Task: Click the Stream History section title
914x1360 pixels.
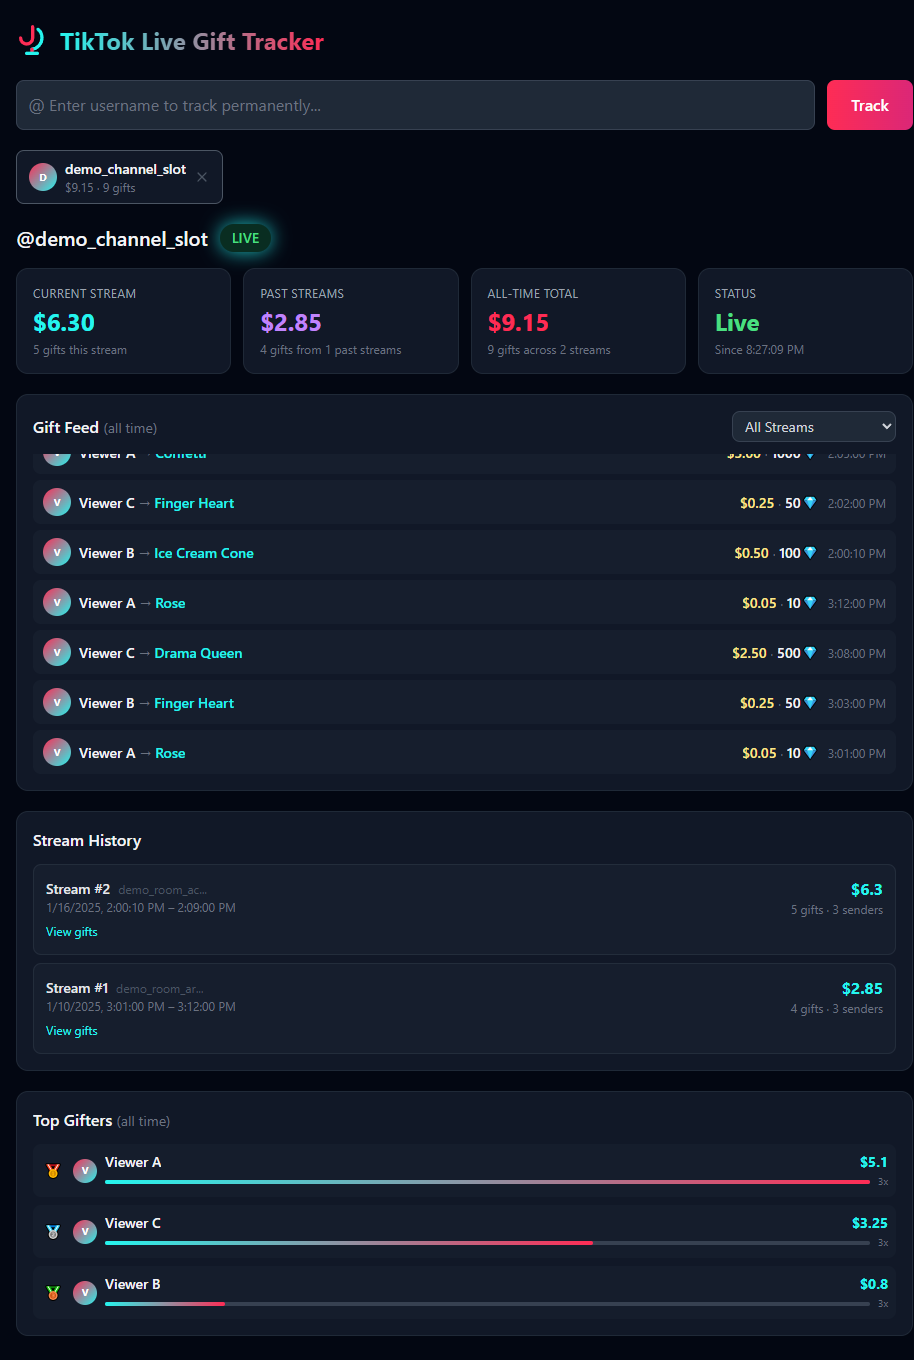Action: pos(87,841)
